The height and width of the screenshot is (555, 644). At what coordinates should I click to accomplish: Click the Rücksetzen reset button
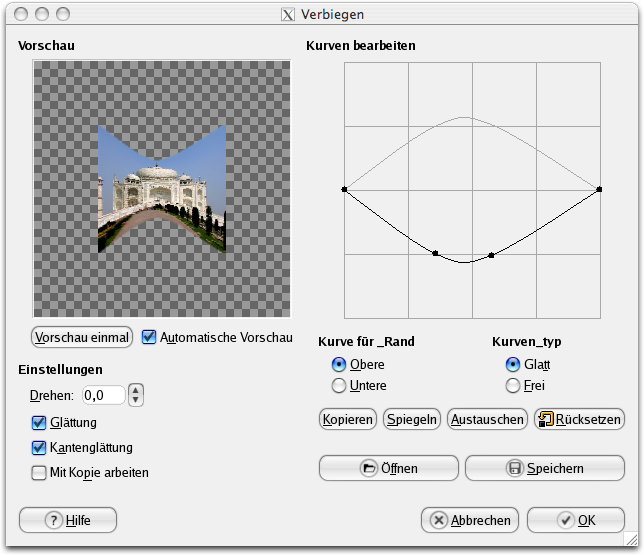click(x=580, y=419)
